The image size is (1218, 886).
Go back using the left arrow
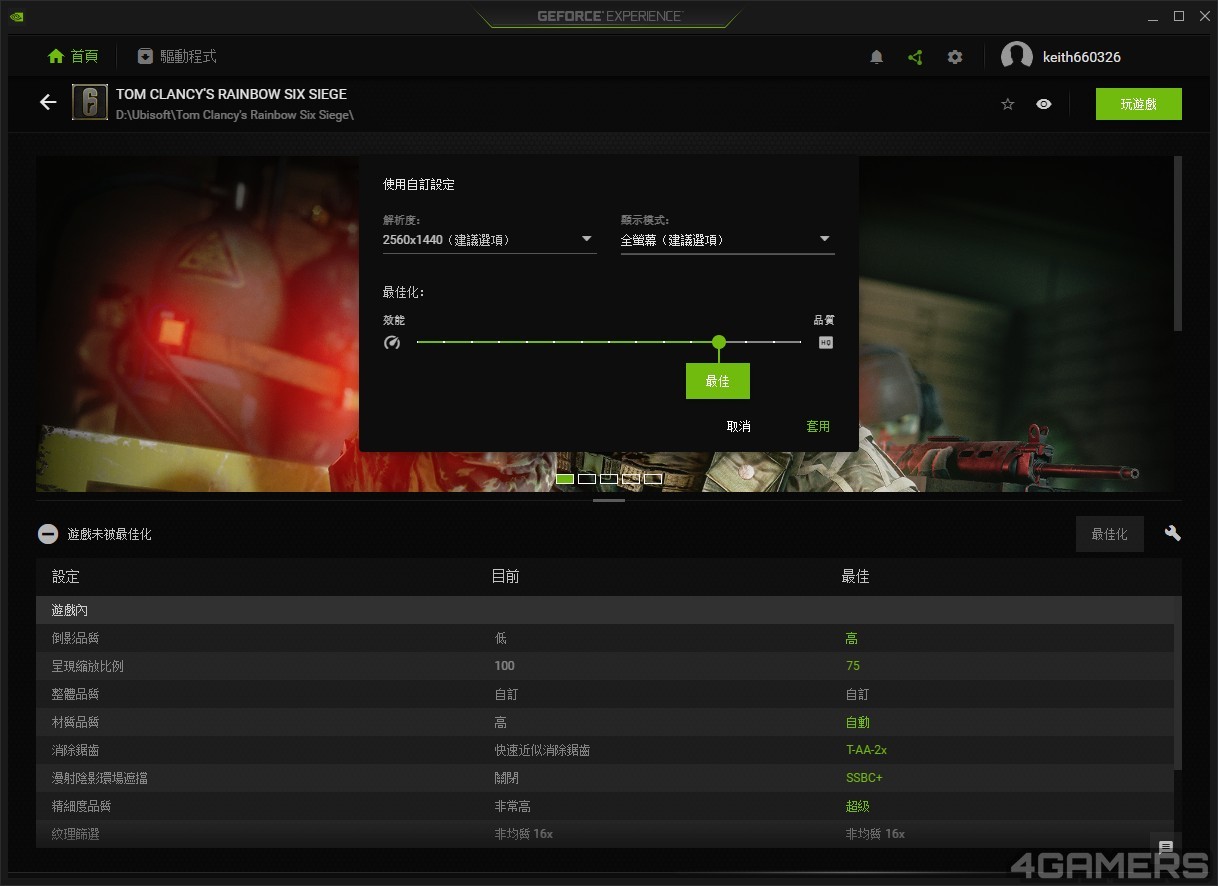[x=48, y=102]
